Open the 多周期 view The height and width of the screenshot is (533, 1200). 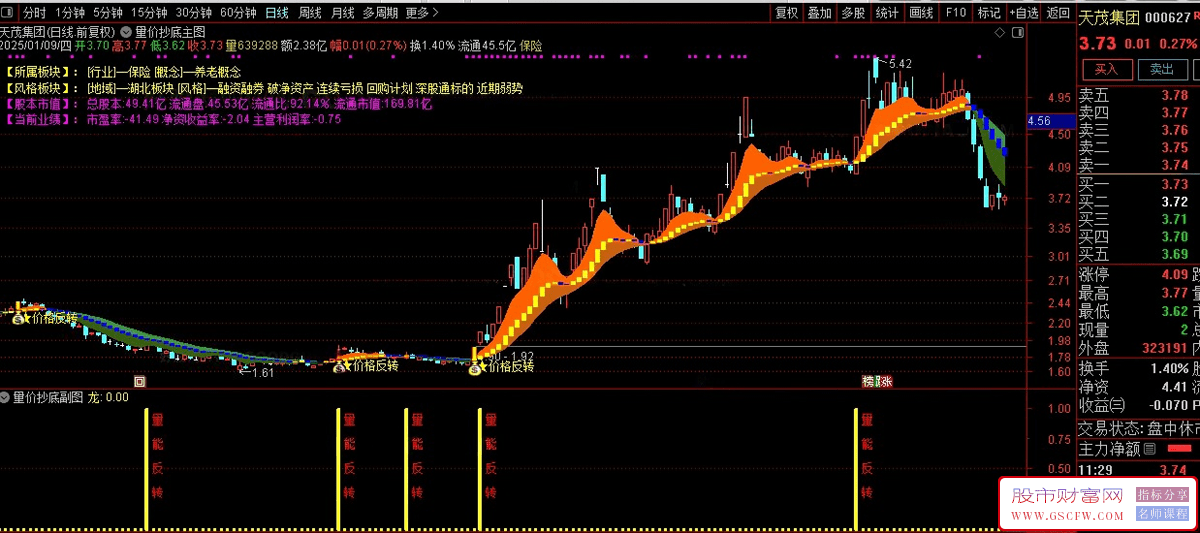(380, 13)
